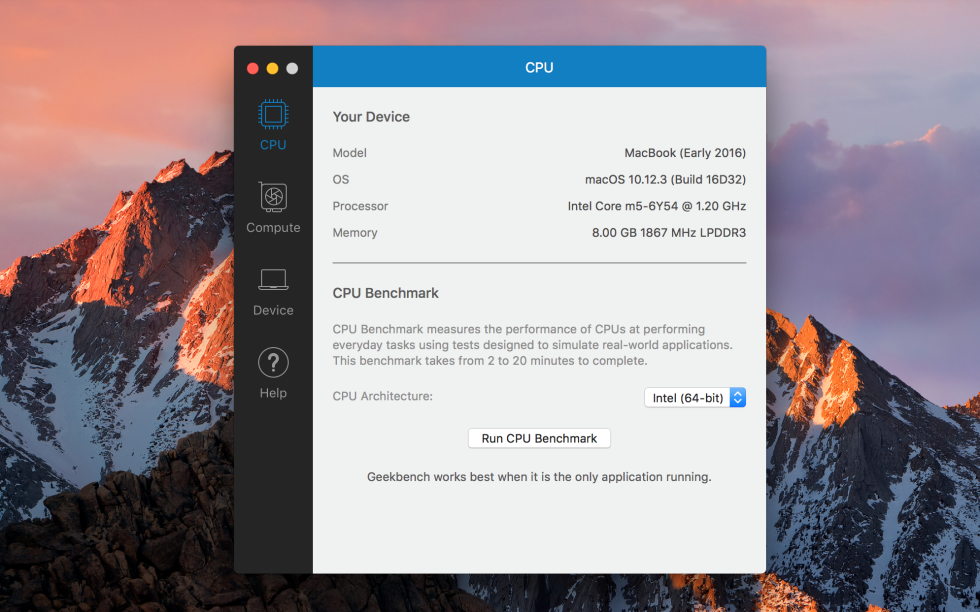Close the Geekbench window with red button
980x612 pixels.
pyautogui.click(x=252, y=68)
